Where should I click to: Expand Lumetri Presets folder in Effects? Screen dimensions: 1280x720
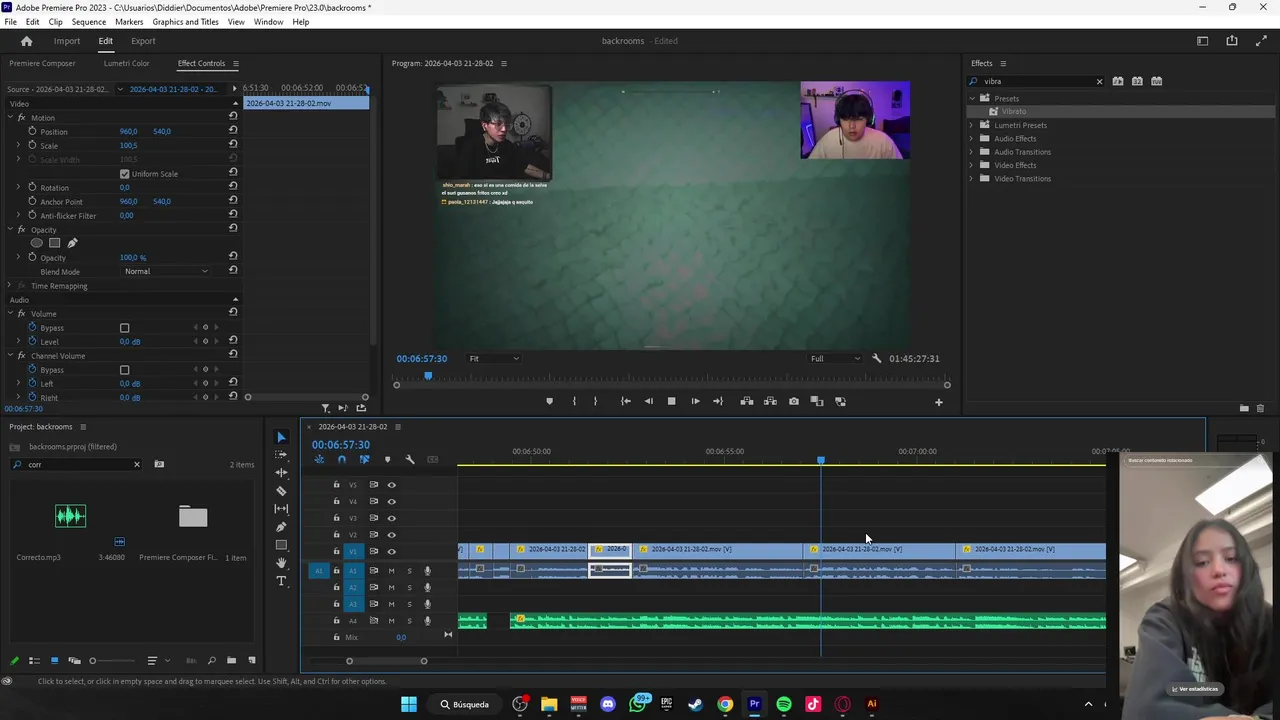click(971, 125)
